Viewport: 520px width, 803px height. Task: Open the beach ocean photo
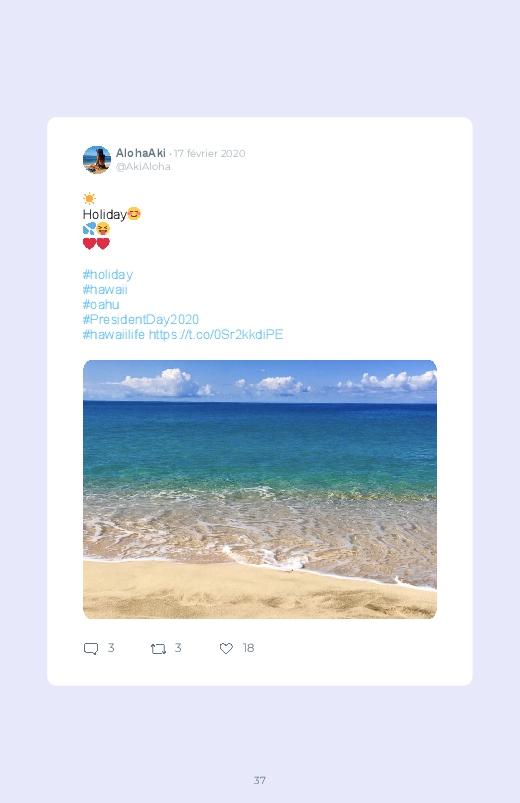tap(260, 490)
